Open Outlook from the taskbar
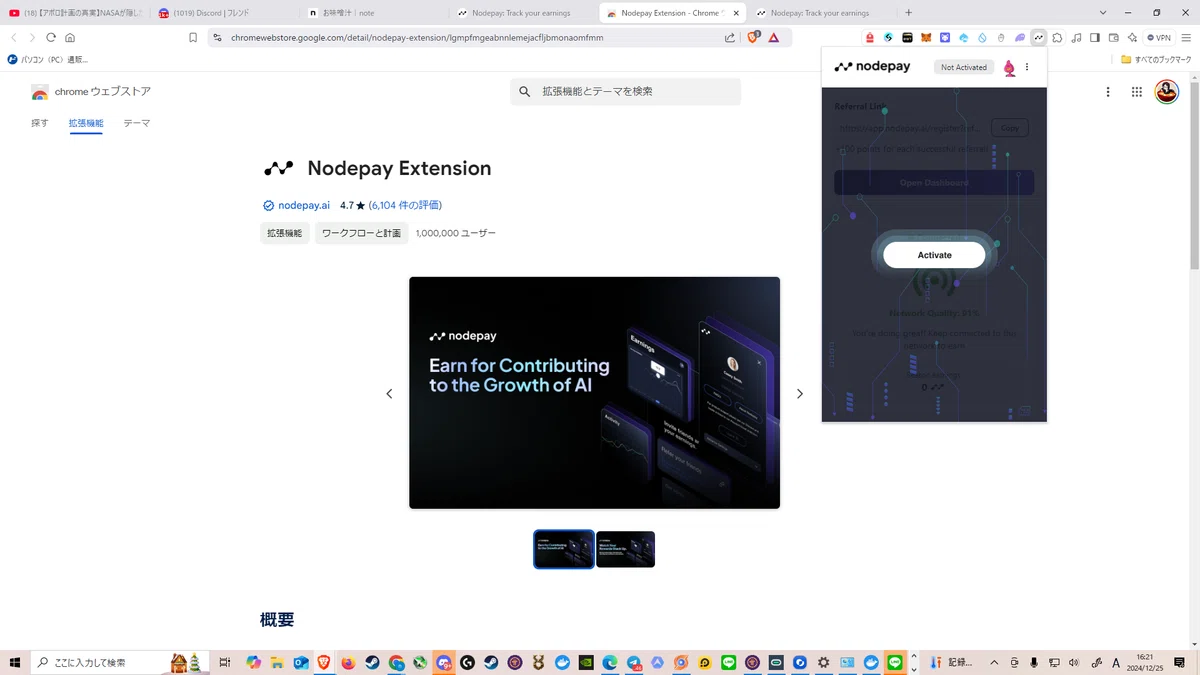 (x=301, y=662)
